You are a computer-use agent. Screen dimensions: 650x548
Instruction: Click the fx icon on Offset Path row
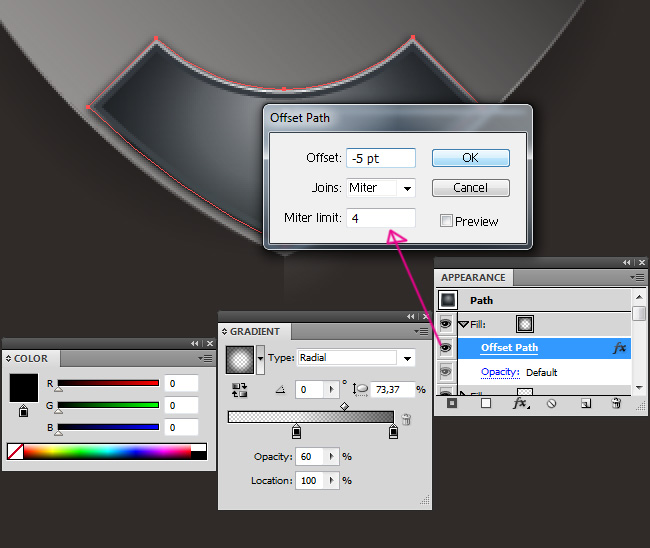[x=619, y=348]
